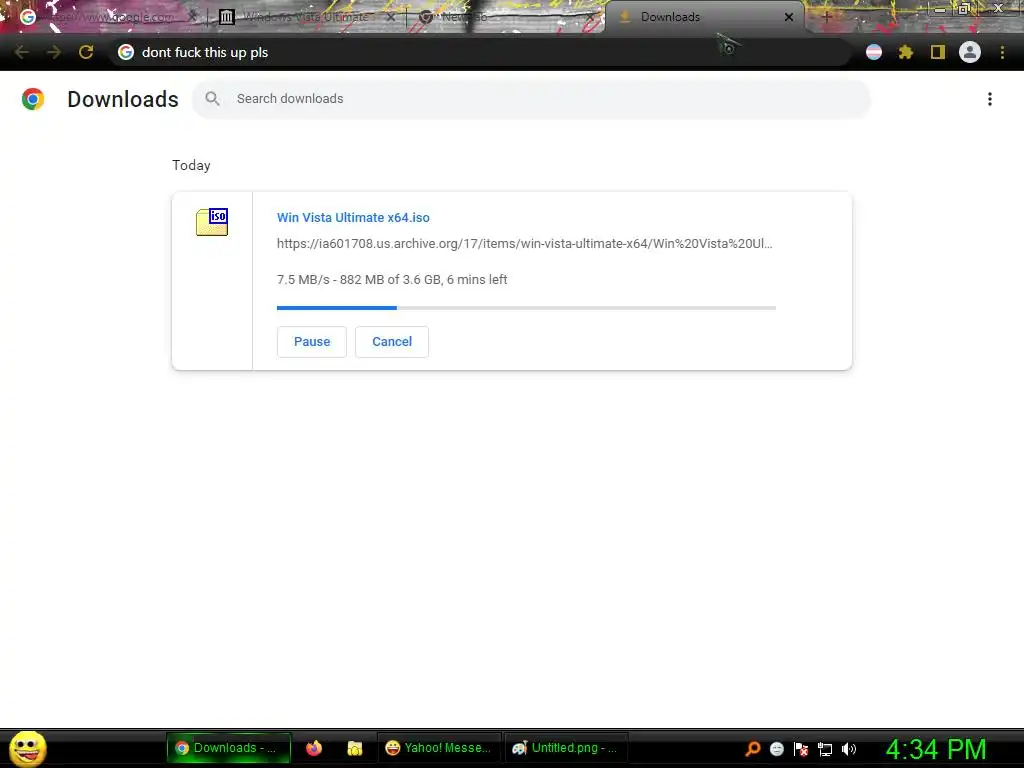
Task: Open the Chrome browser three-dot menu
Action: click(x=1002, y=52)
